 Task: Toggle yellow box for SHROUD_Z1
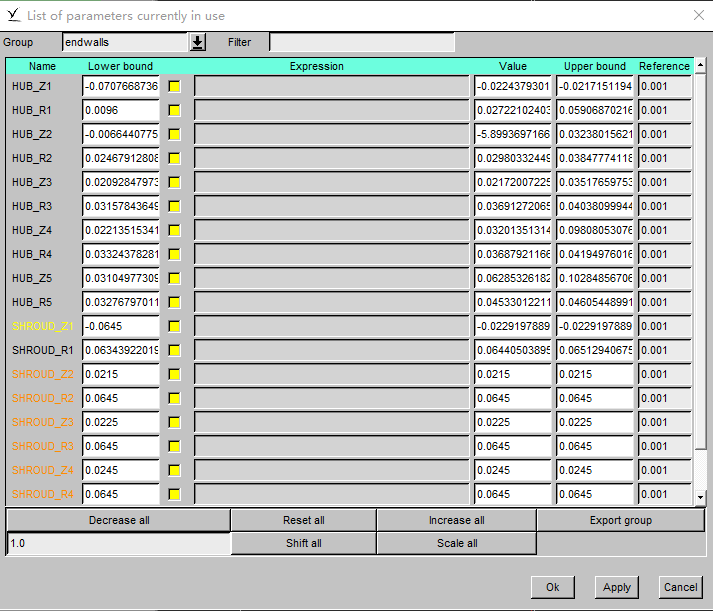[174, 326]
